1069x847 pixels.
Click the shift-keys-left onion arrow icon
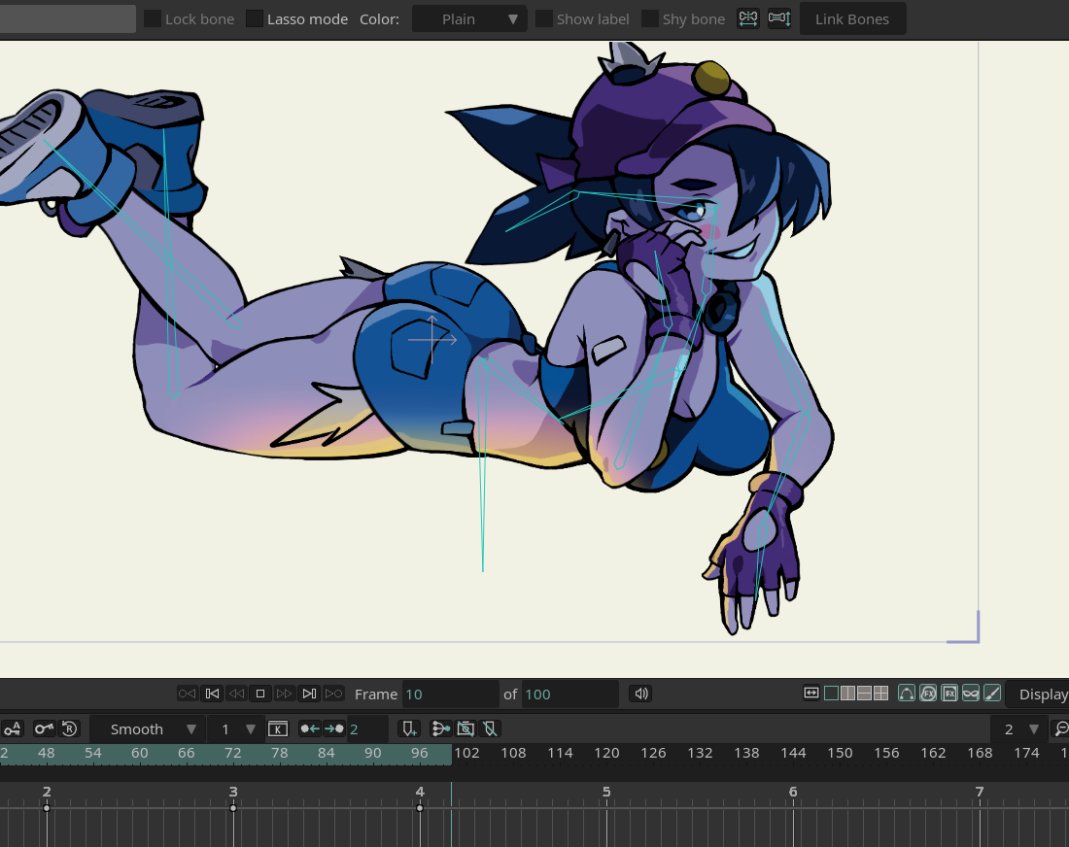[310, 729]
